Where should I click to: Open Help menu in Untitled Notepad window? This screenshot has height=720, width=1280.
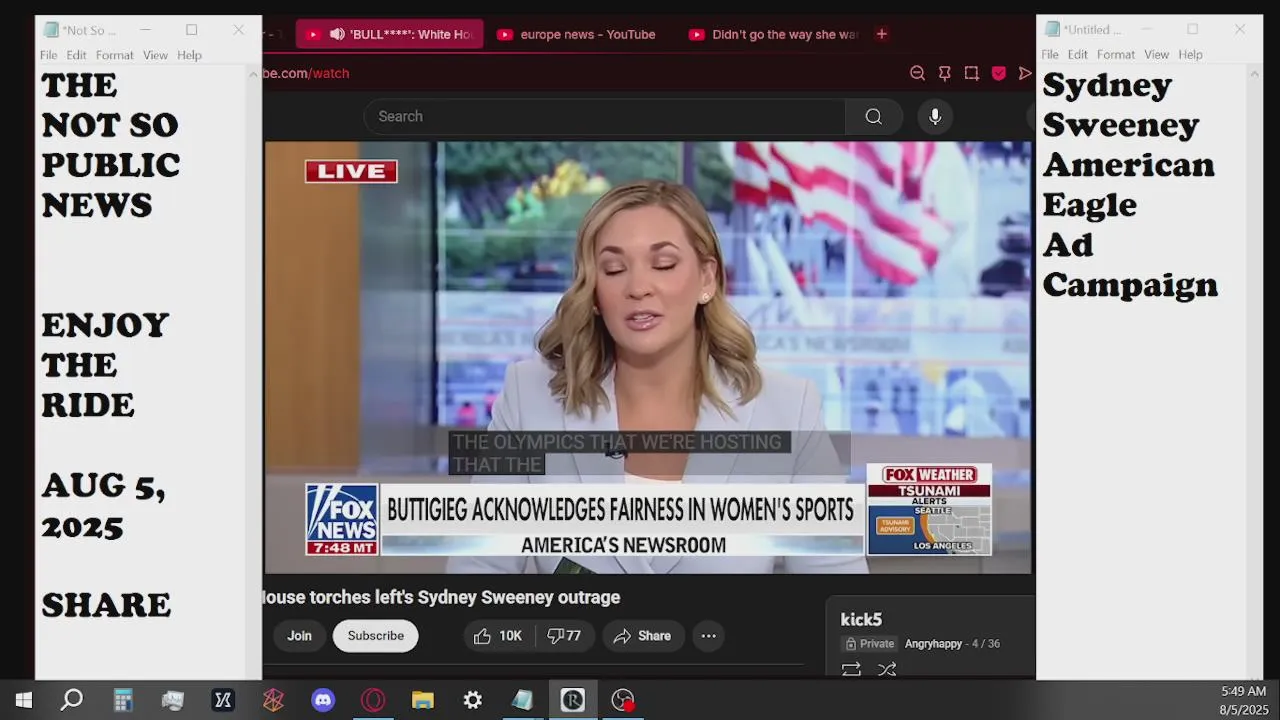click(1190, 54)
